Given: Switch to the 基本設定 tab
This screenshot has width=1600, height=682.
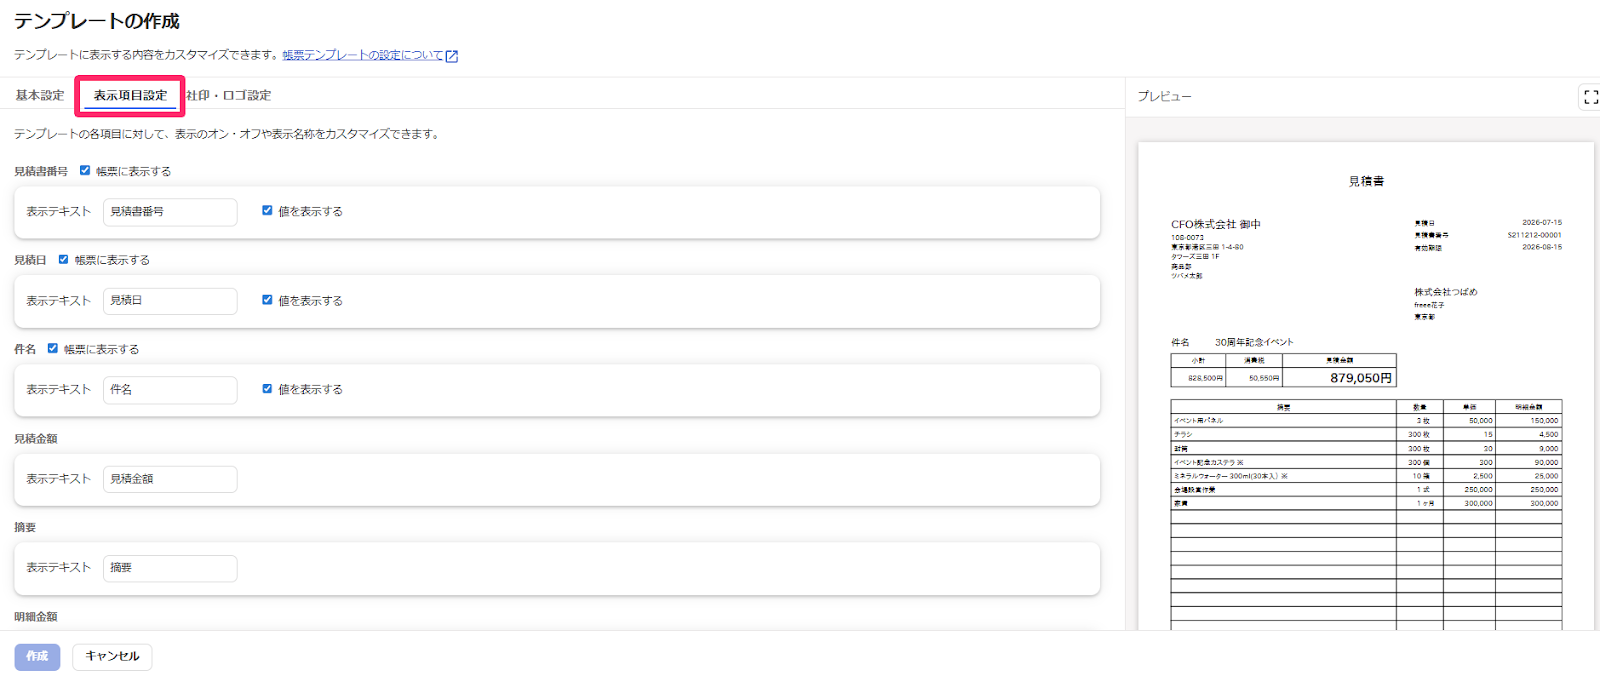Looking at the screenshot, I should point(40,96).
